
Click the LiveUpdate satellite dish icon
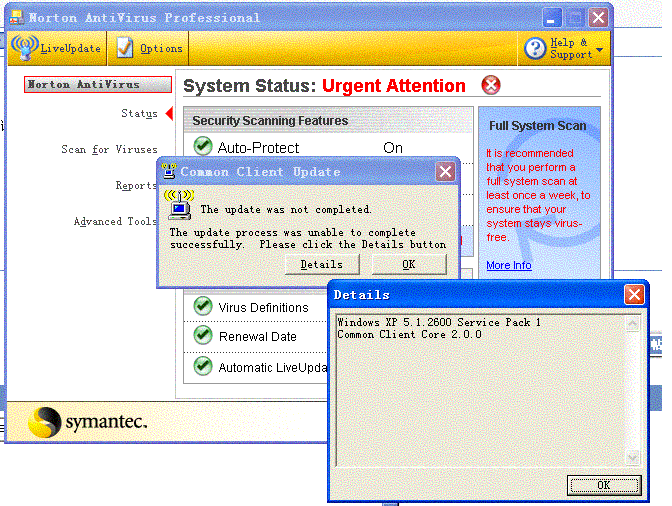(24, 47)
